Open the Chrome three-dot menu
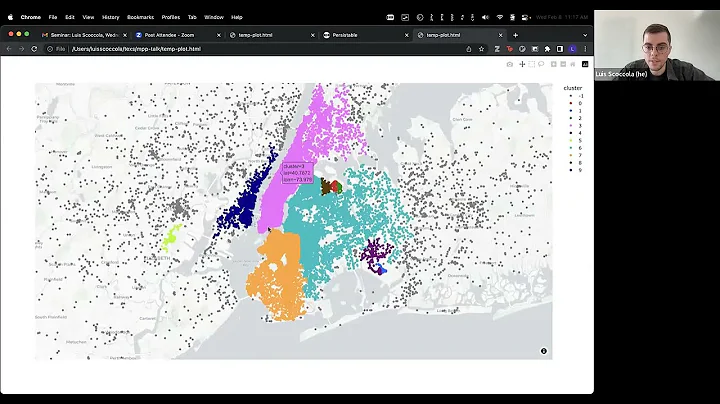This screenshot has height=404, width=720. (x=585, y=49)
